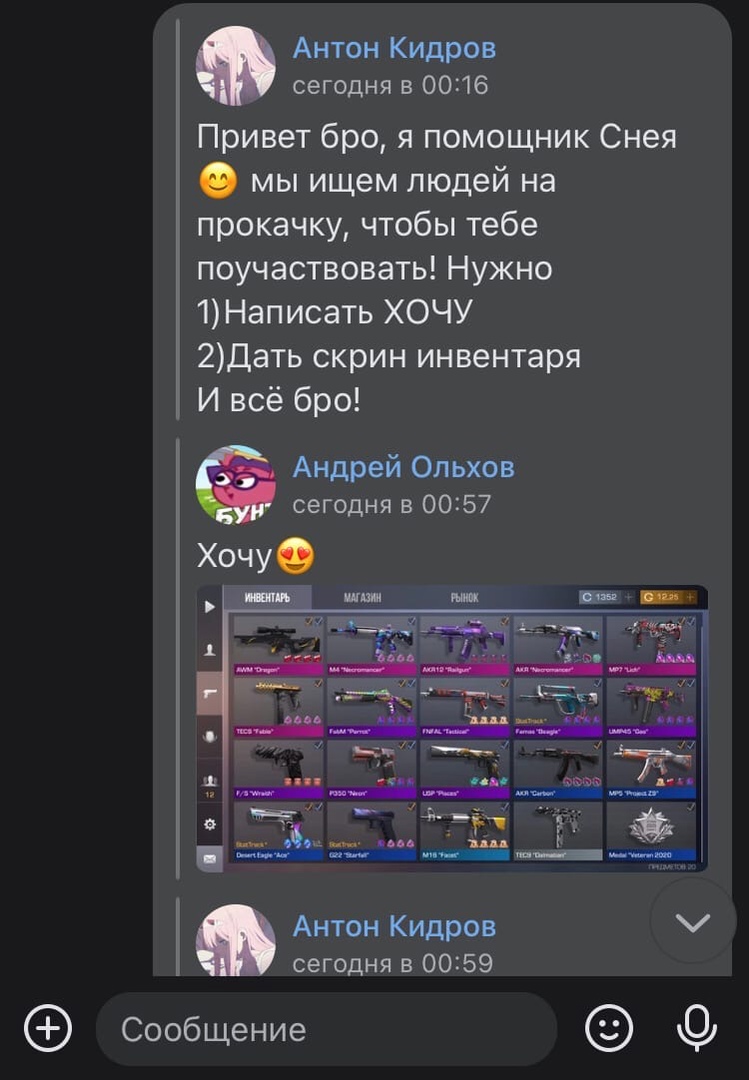Click the gold 12.25 currency plus button
This screenshot has width=749, height=1080.
690,597
